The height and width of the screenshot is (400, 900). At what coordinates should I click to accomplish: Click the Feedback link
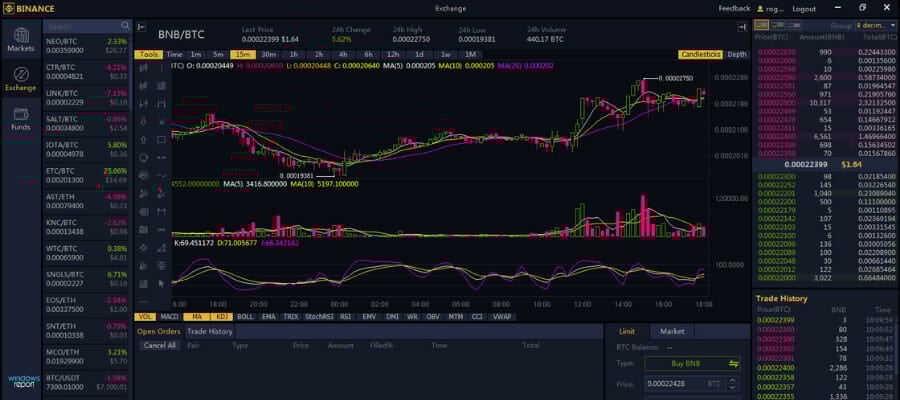734,9
